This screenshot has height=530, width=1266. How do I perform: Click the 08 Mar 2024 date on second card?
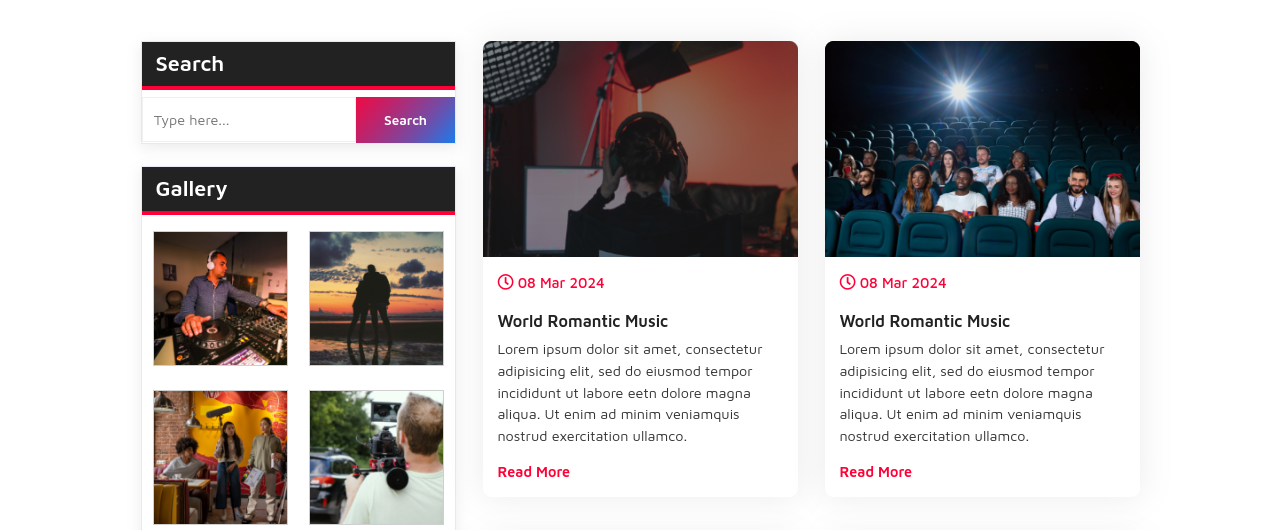pyautogui.click(x=903, y=283)
